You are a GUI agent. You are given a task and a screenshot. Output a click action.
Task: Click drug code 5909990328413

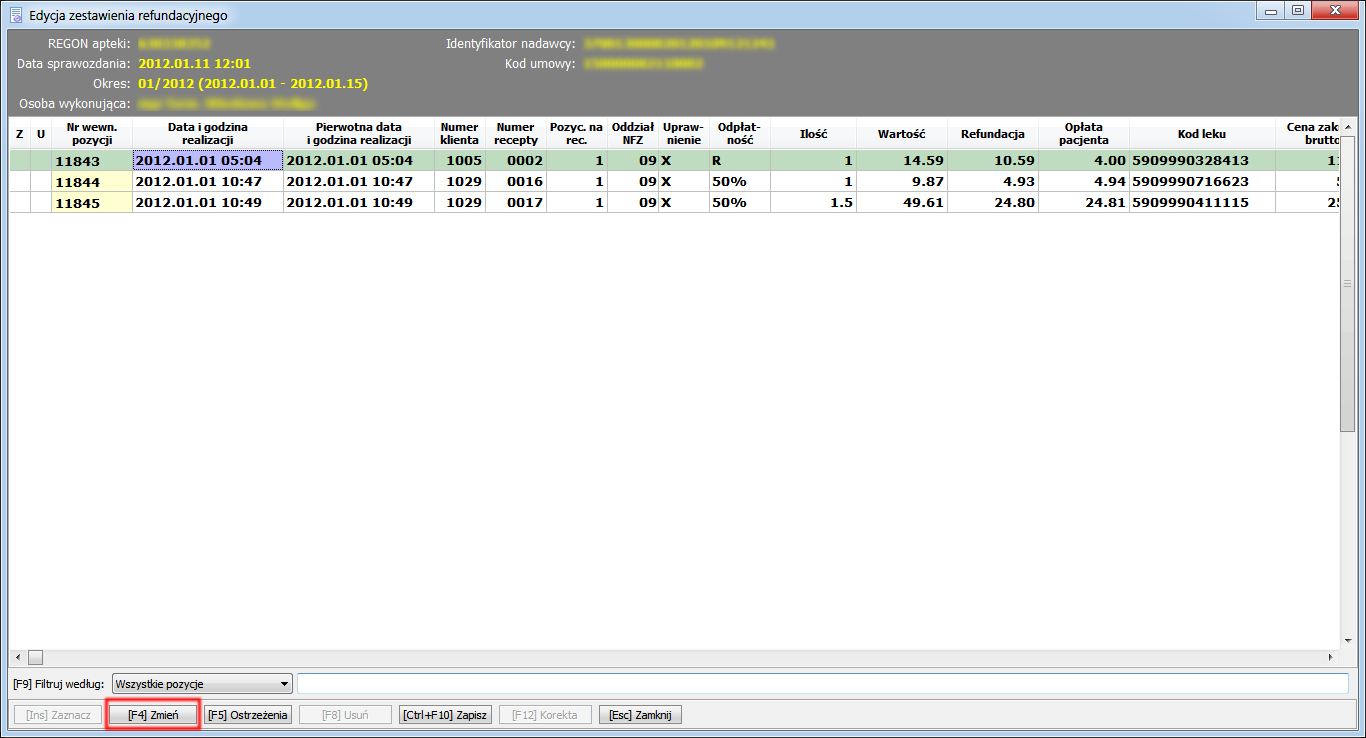[1202, 160]
